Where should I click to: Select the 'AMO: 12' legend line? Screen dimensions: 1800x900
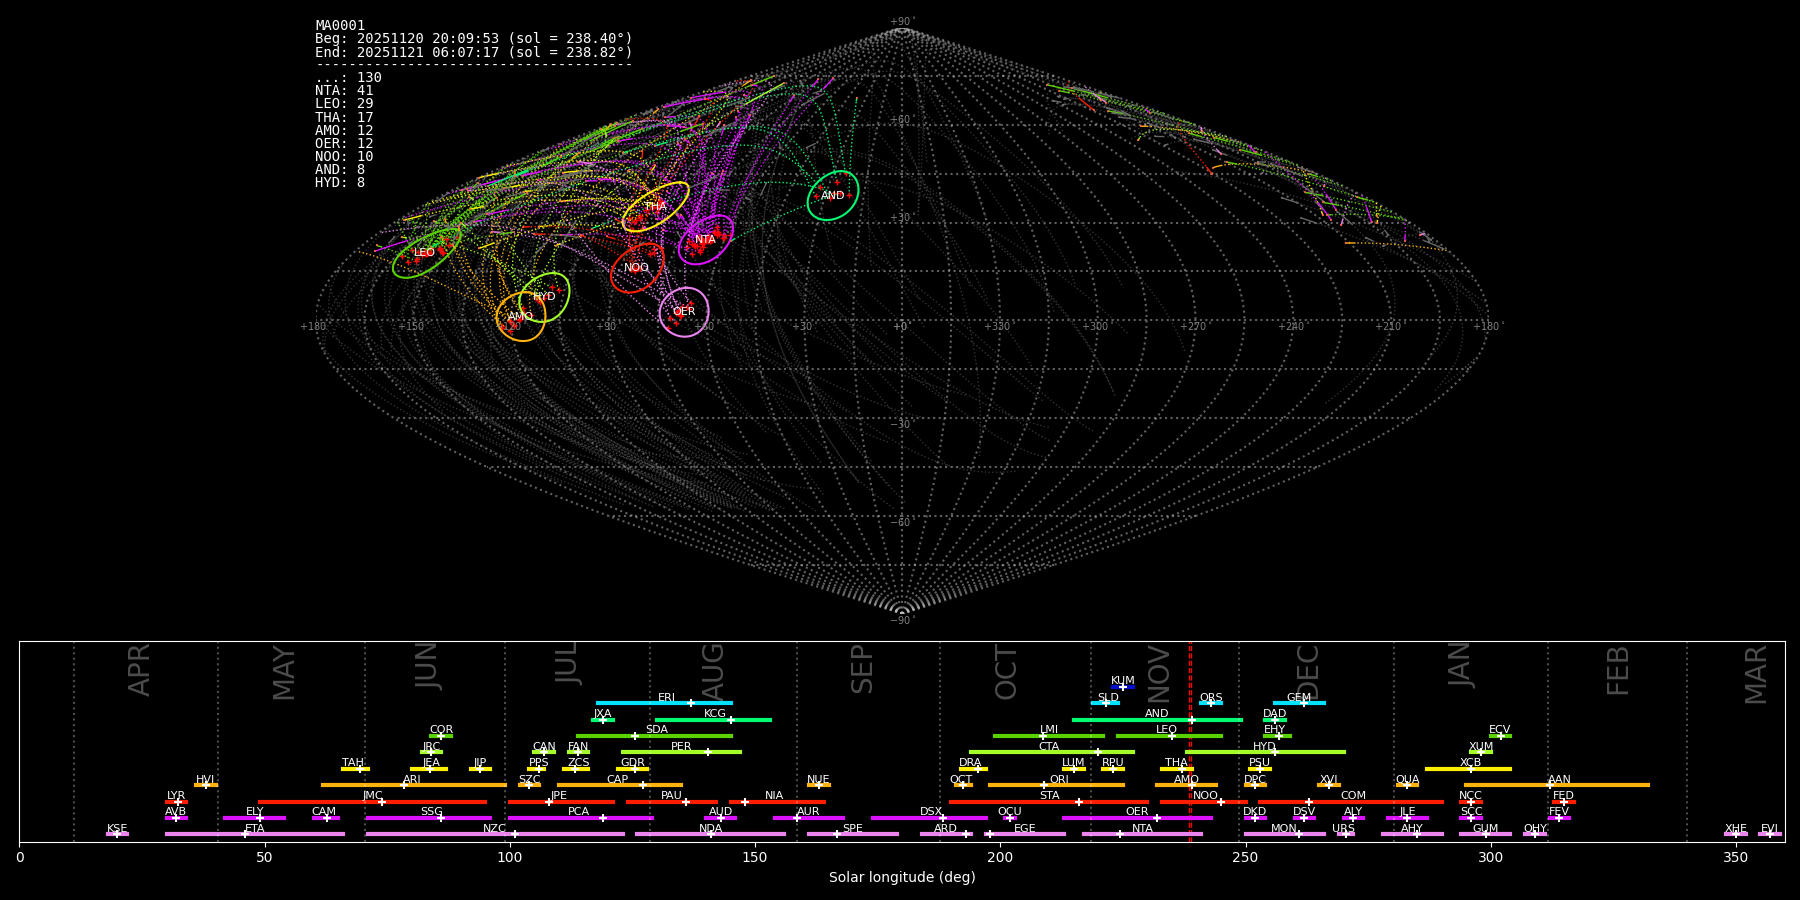tap(344, 131)
